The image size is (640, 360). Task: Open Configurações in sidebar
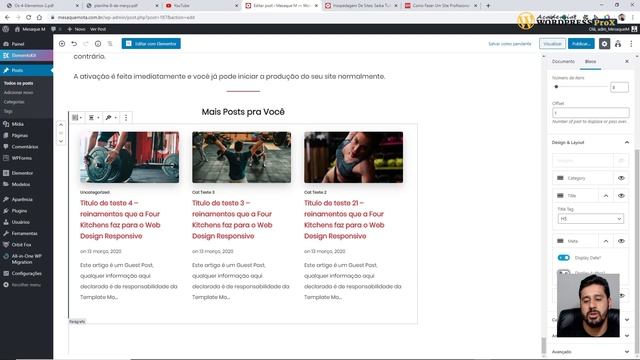coord(27,273)
